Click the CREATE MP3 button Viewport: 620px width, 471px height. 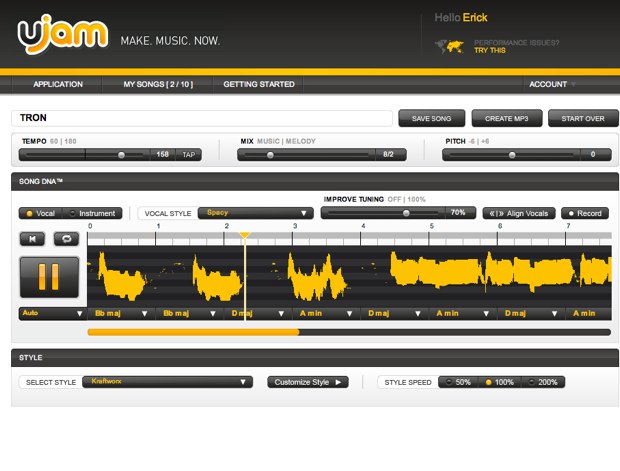(x=507, y=118)
